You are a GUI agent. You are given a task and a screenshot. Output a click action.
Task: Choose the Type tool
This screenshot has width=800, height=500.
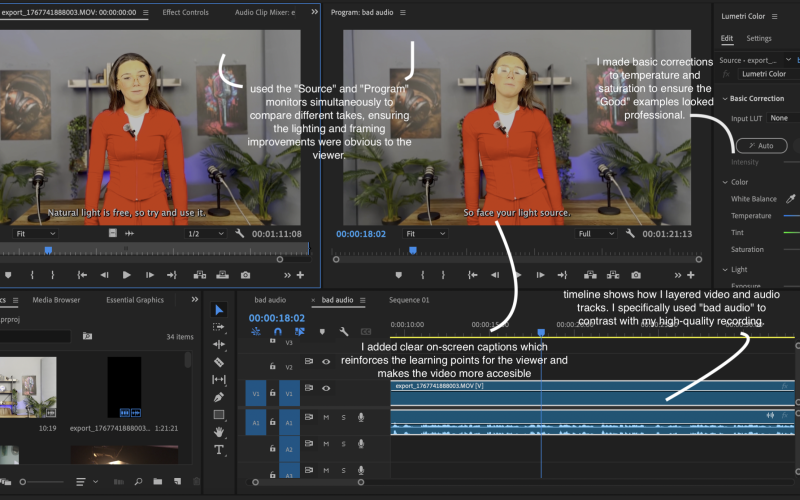(x=219, y=450)
